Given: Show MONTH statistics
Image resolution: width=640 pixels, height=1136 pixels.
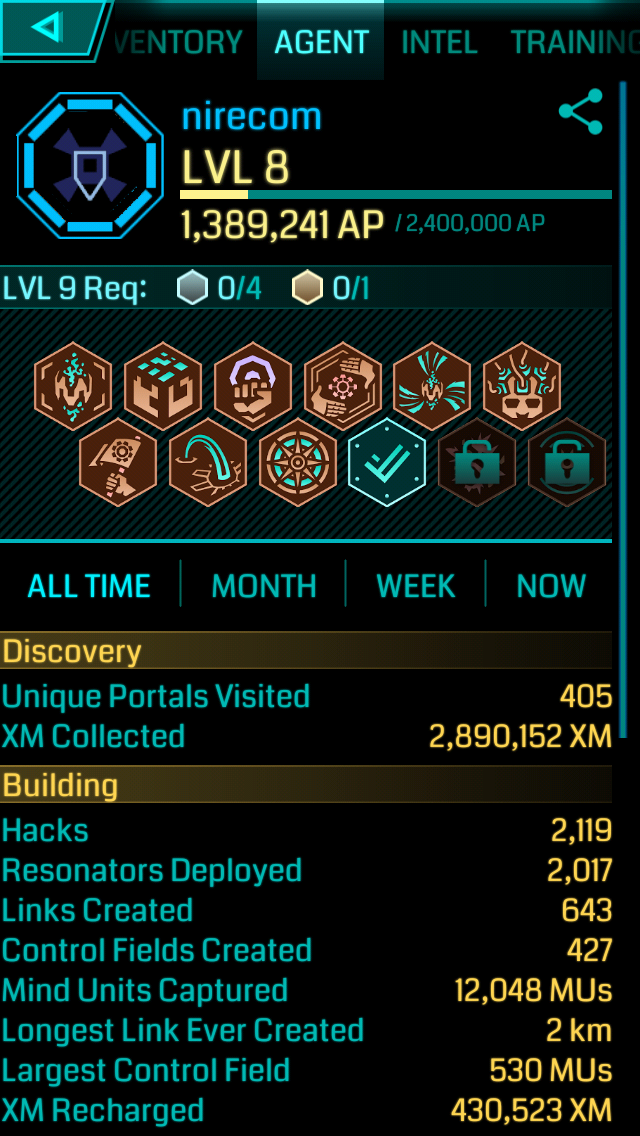Looking at the screenshot, I should coord(264,585).
